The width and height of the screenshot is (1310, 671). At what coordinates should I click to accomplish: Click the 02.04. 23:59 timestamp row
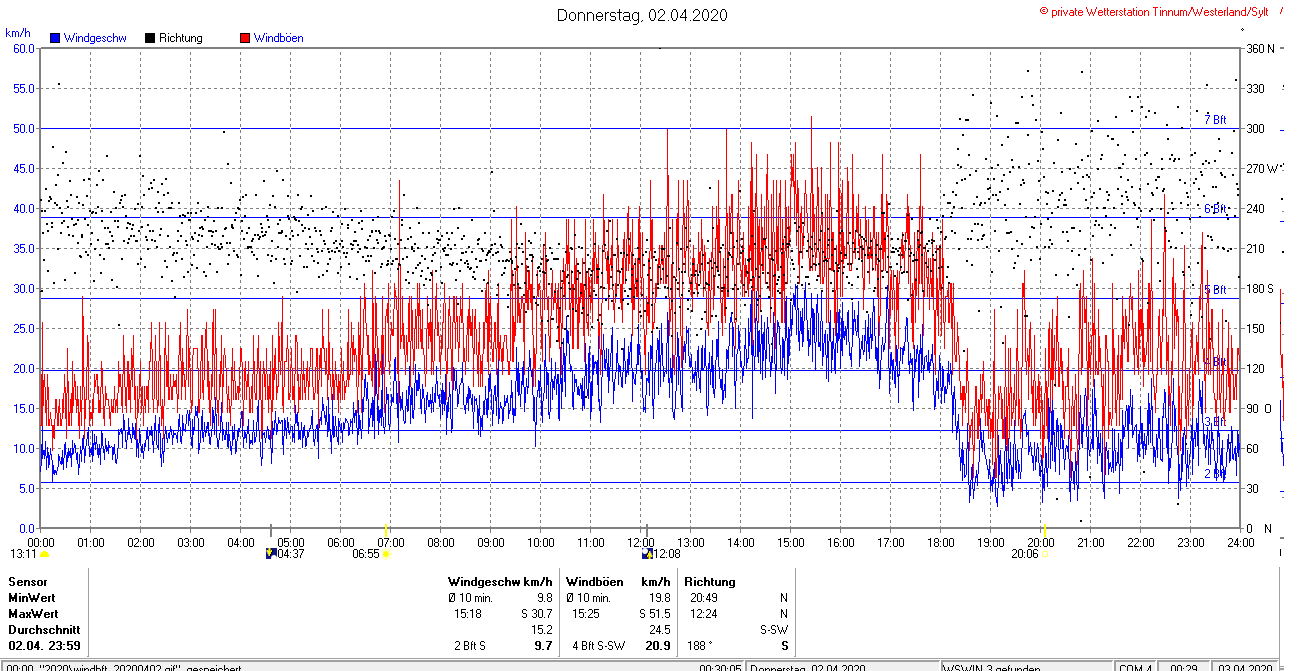(44, 646)
